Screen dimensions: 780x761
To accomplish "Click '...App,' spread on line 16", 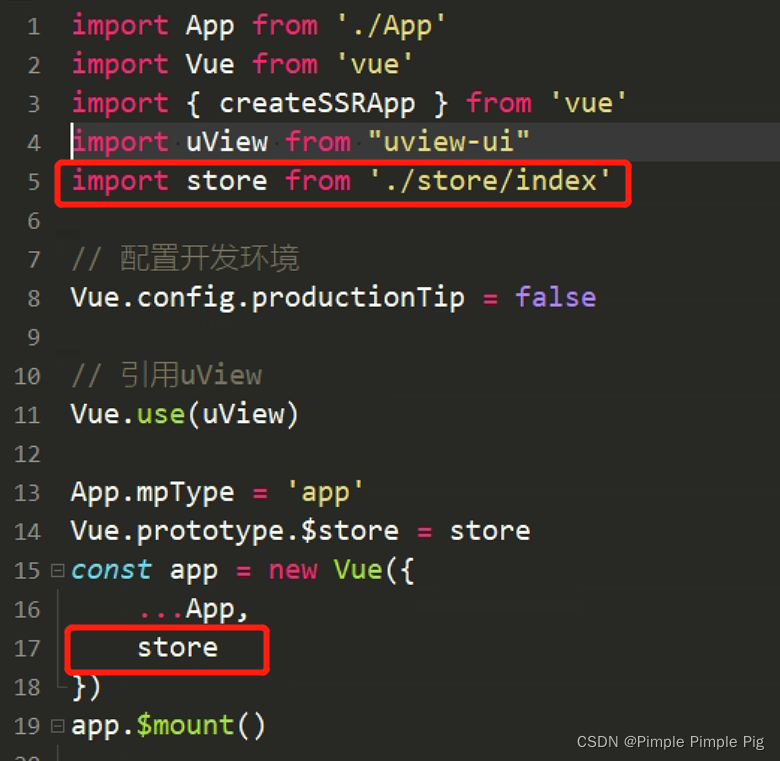I will click(x=194, y=610).
